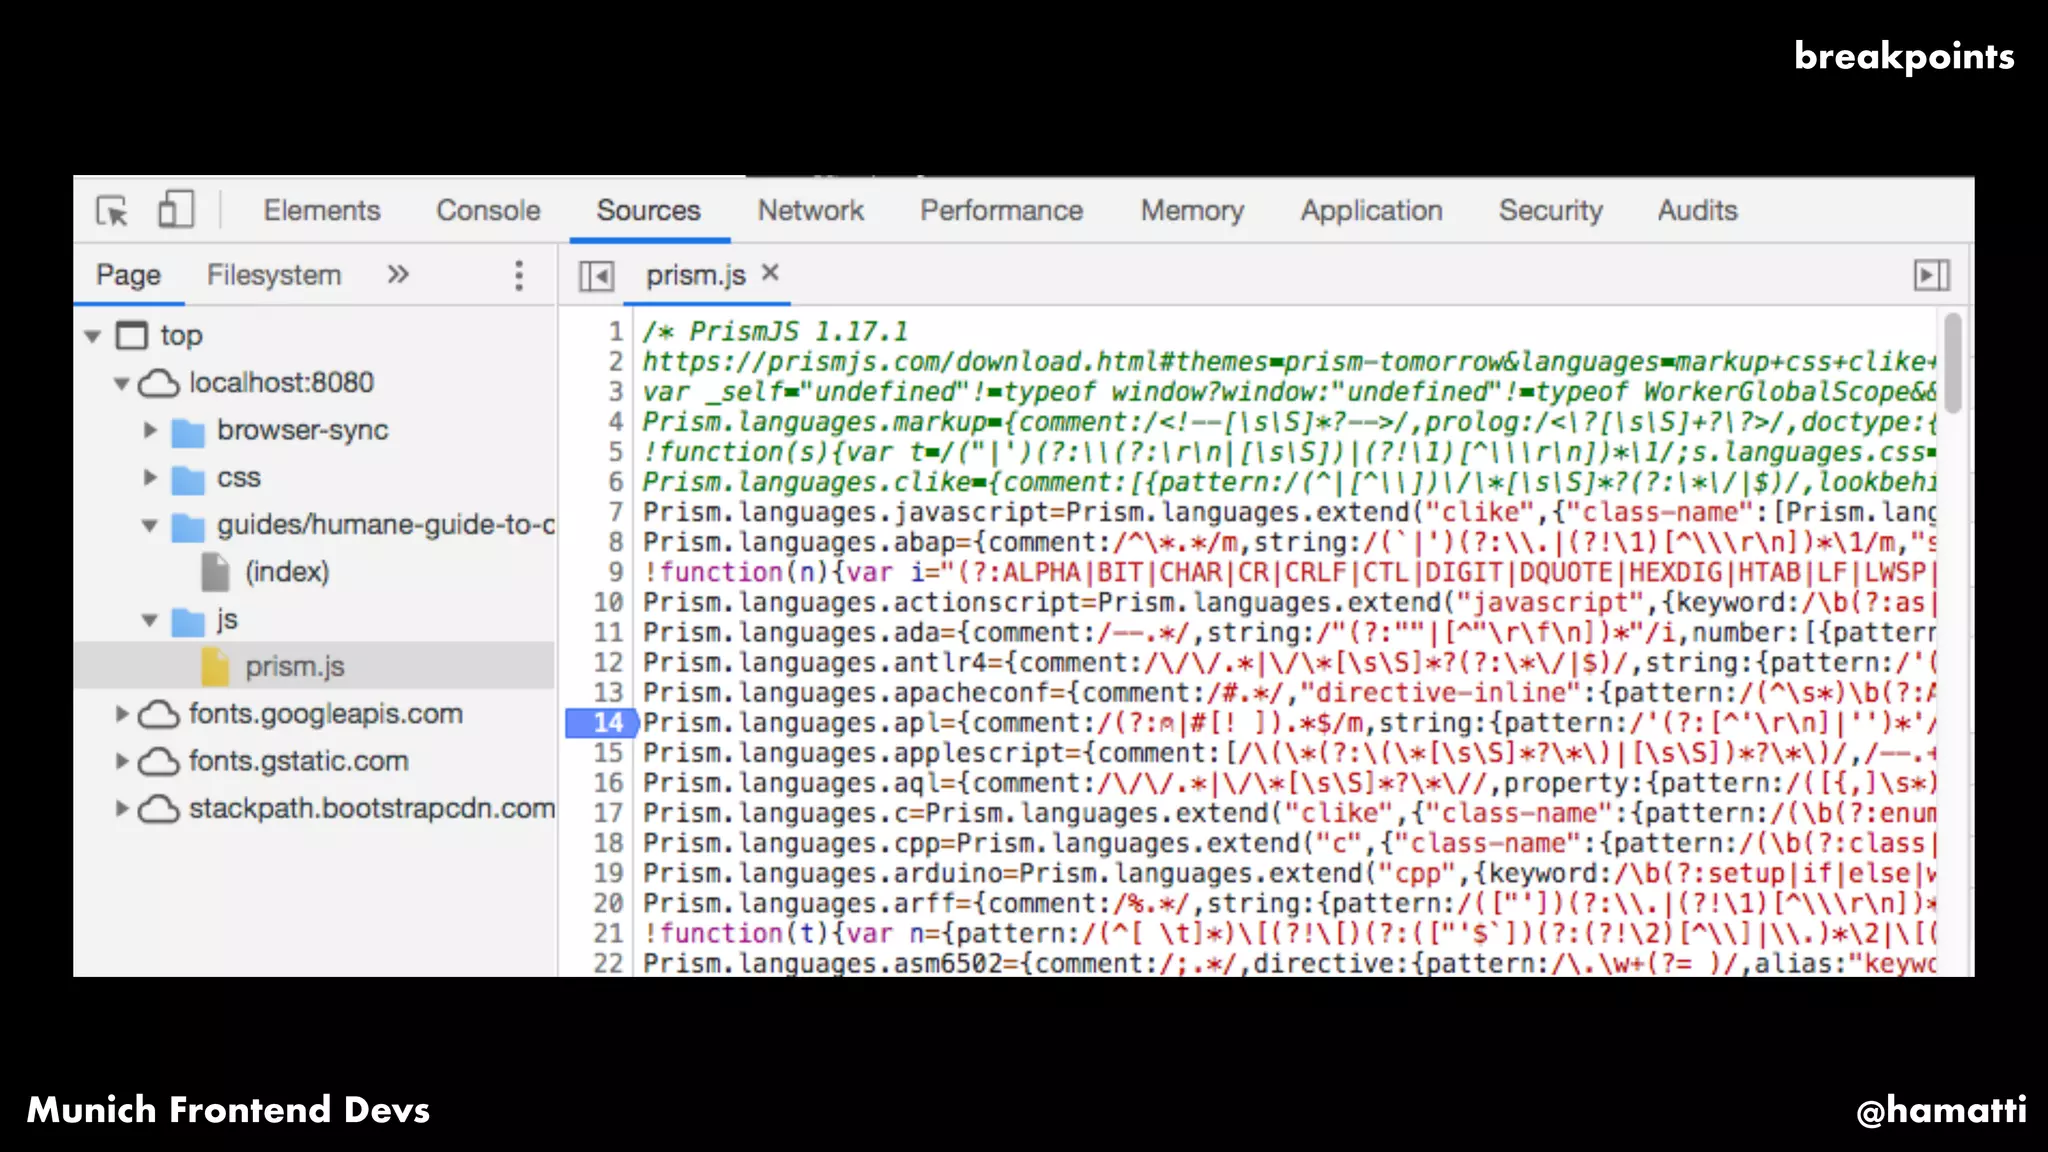The height and width of the screenshot is (1152, 2048).
Task: Add a breakpoint on line 12
Action: pos(608,663)
